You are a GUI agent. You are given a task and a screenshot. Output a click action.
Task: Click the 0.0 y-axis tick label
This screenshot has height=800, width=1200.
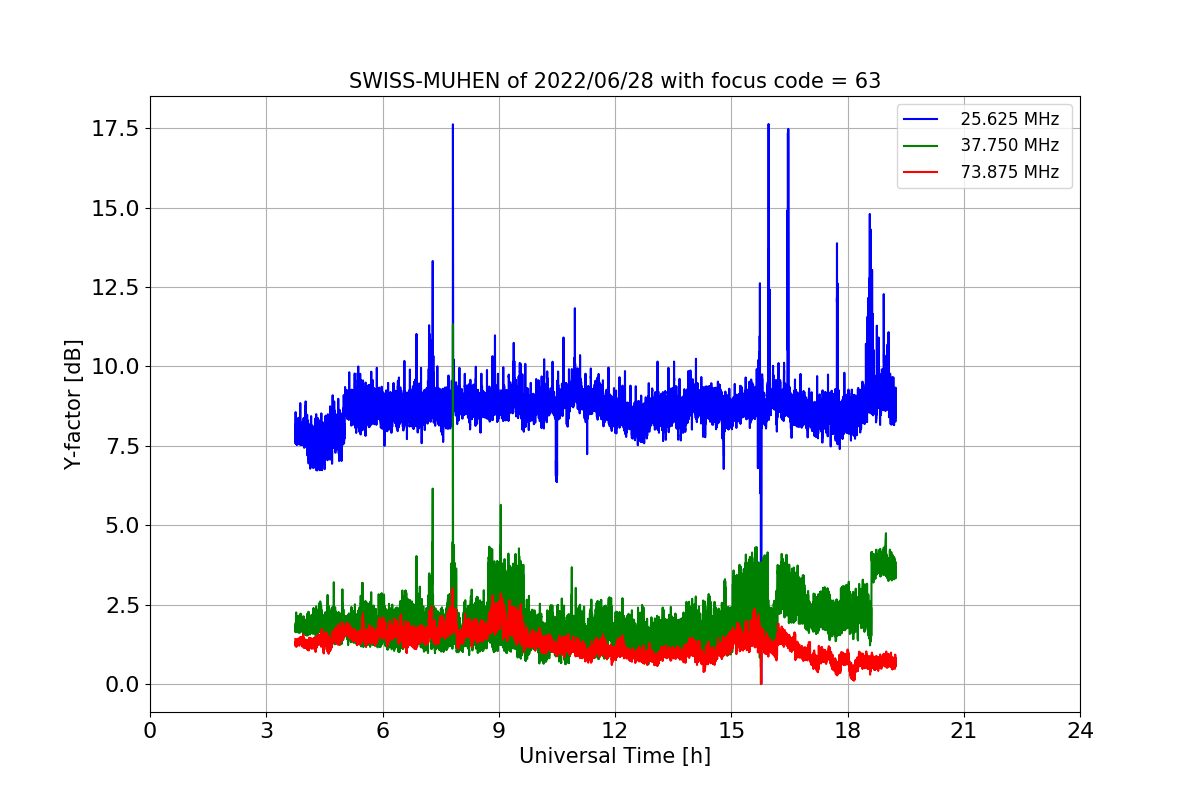click(122, 684)
